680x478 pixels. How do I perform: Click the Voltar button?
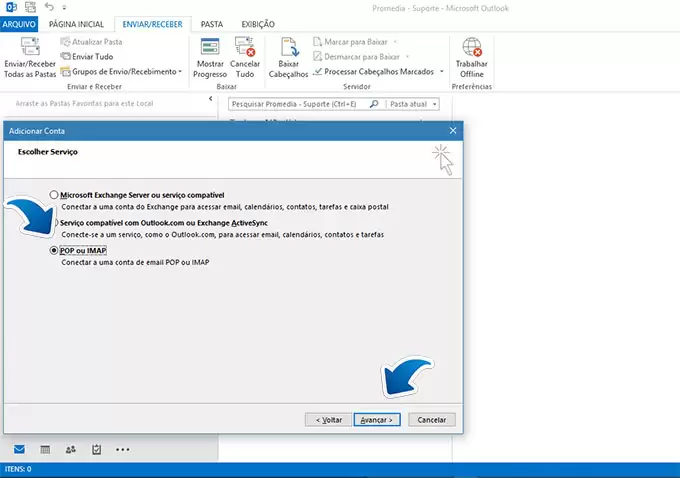(328, 419)
